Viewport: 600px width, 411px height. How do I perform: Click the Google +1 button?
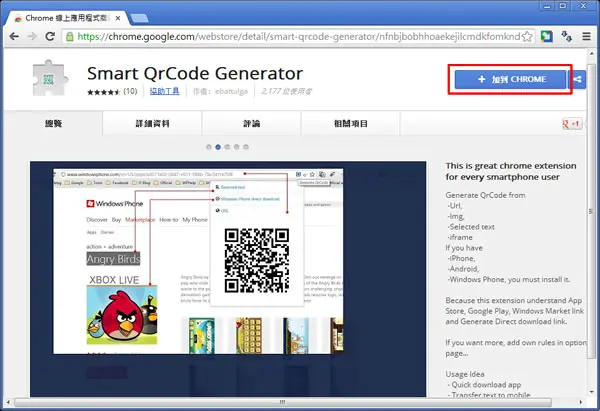coord(572,124)
